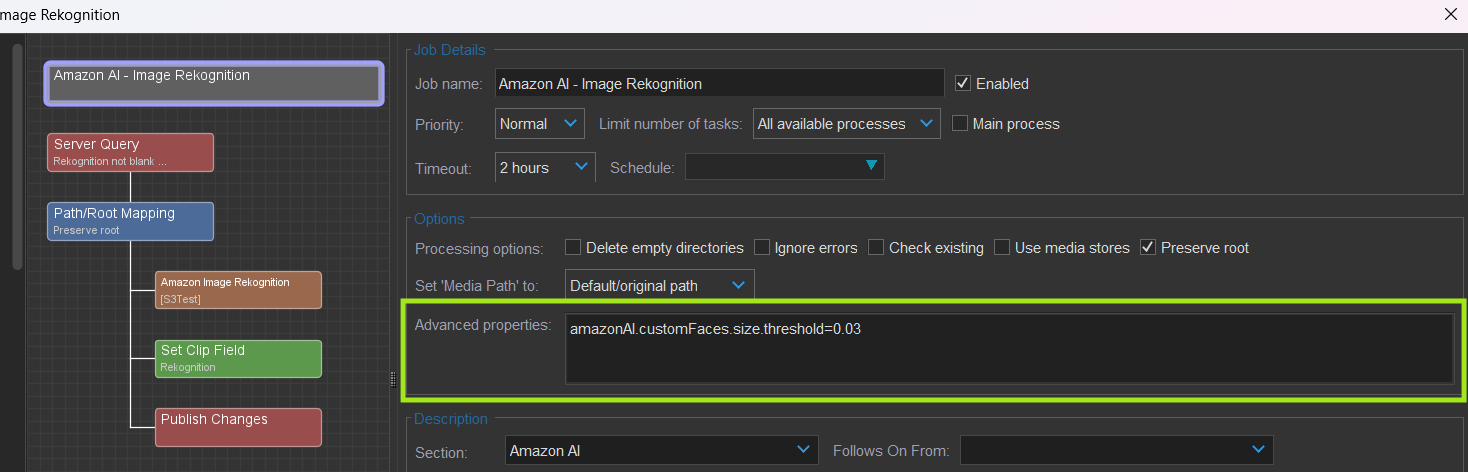Select the Server Query node

[130, 152]
